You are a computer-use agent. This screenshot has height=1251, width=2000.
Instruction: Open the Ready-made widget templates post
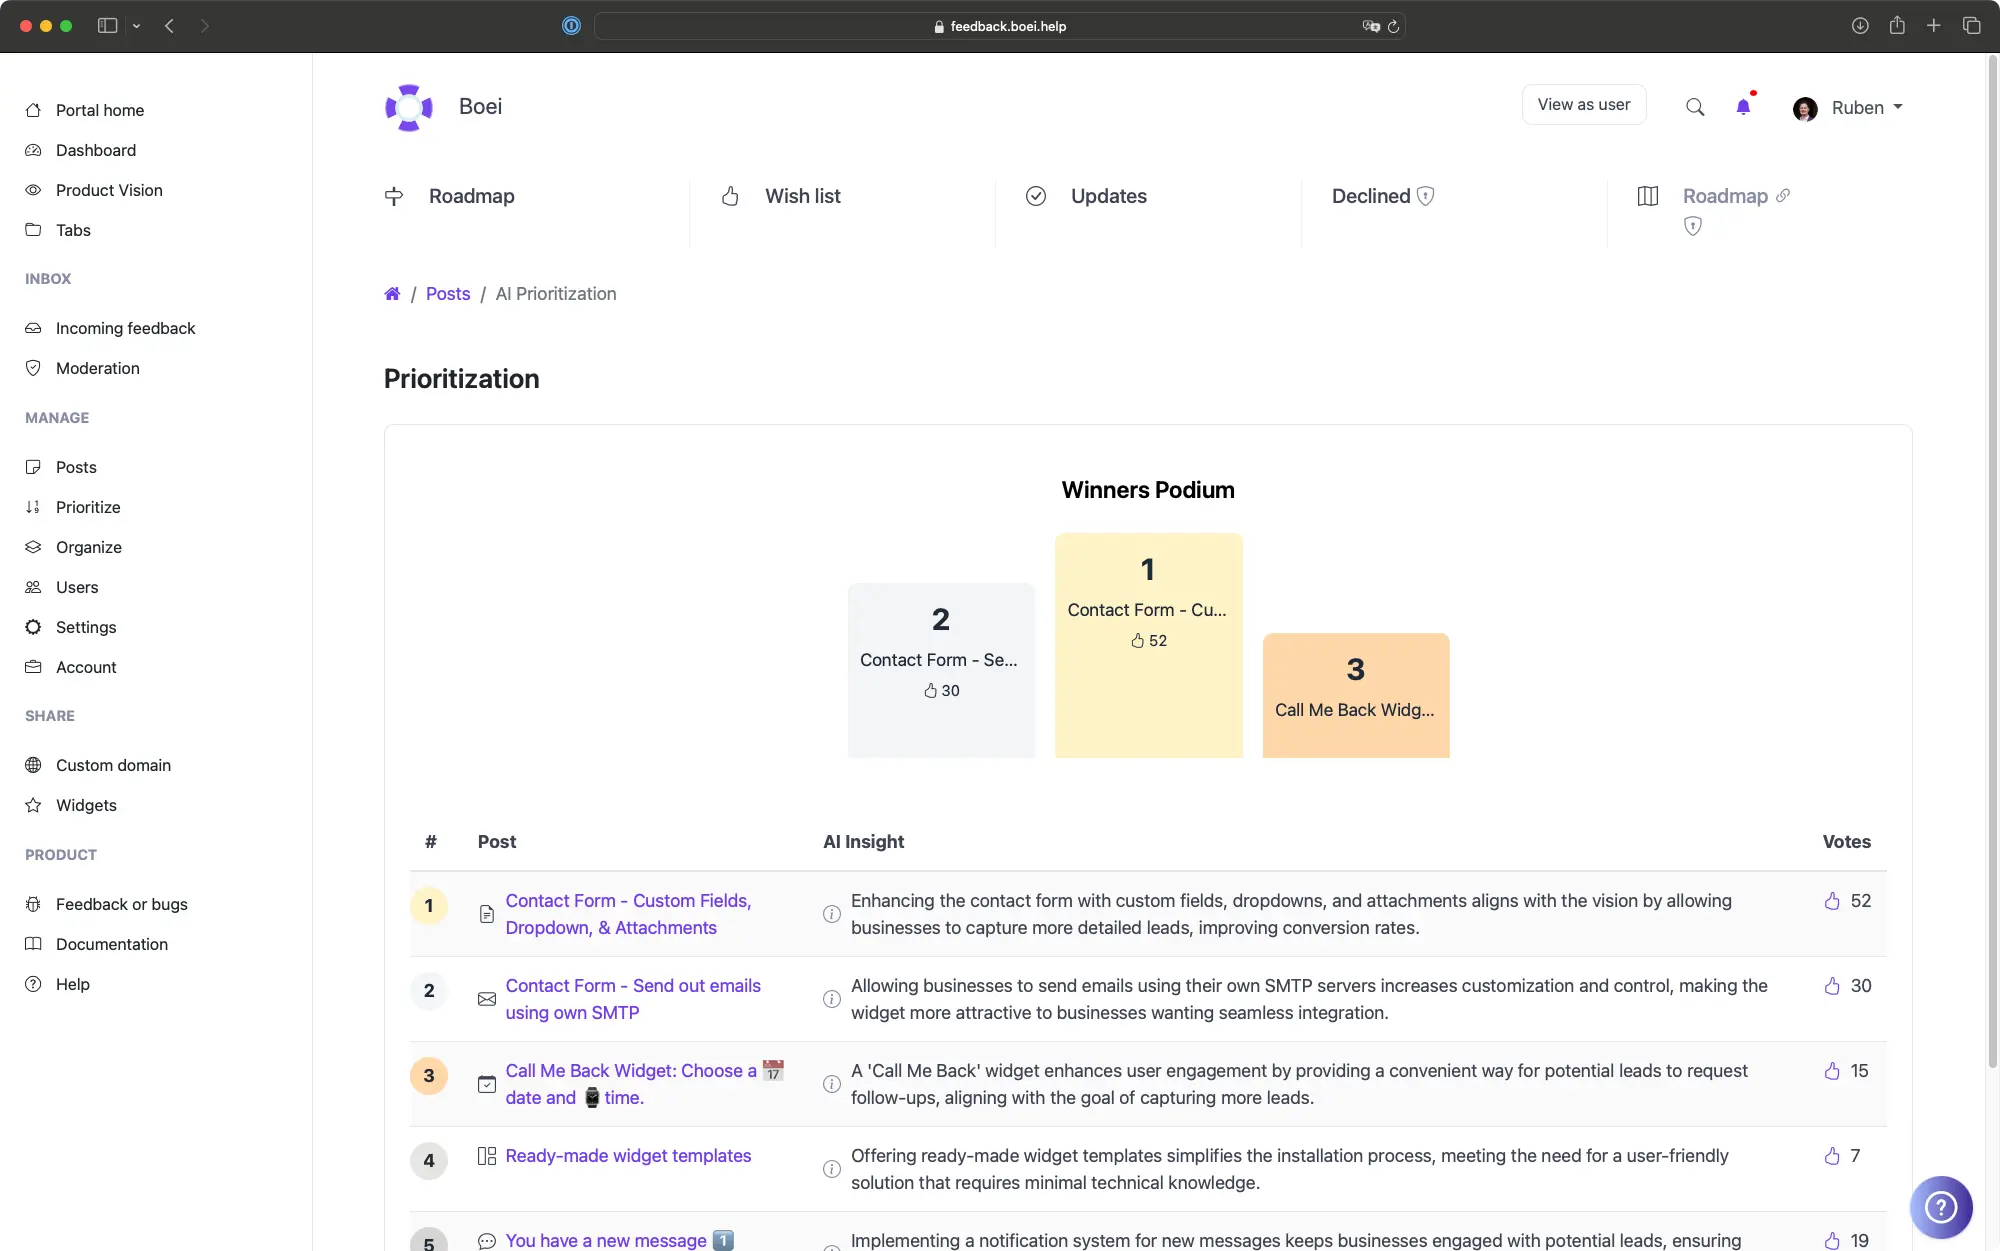628,1156
